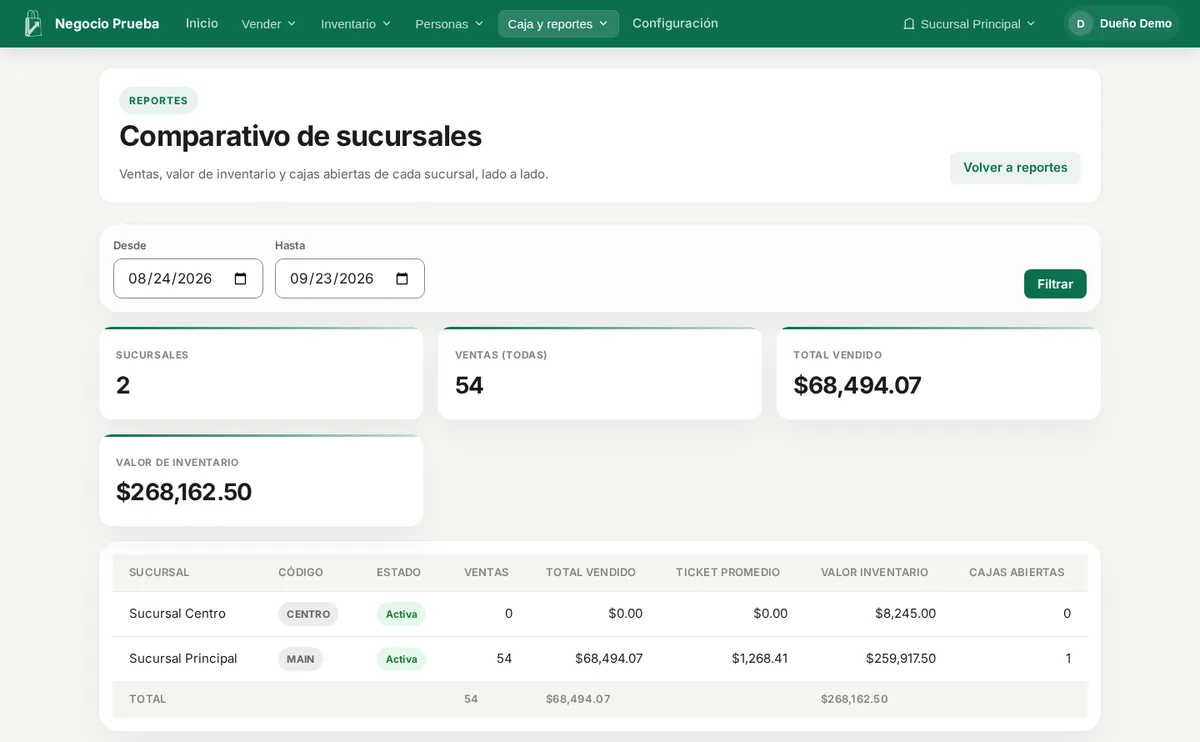This screenshot has height=742, width=1200.
Task: Open the Hasta date calendar picker icon
Action: [402, 279]
